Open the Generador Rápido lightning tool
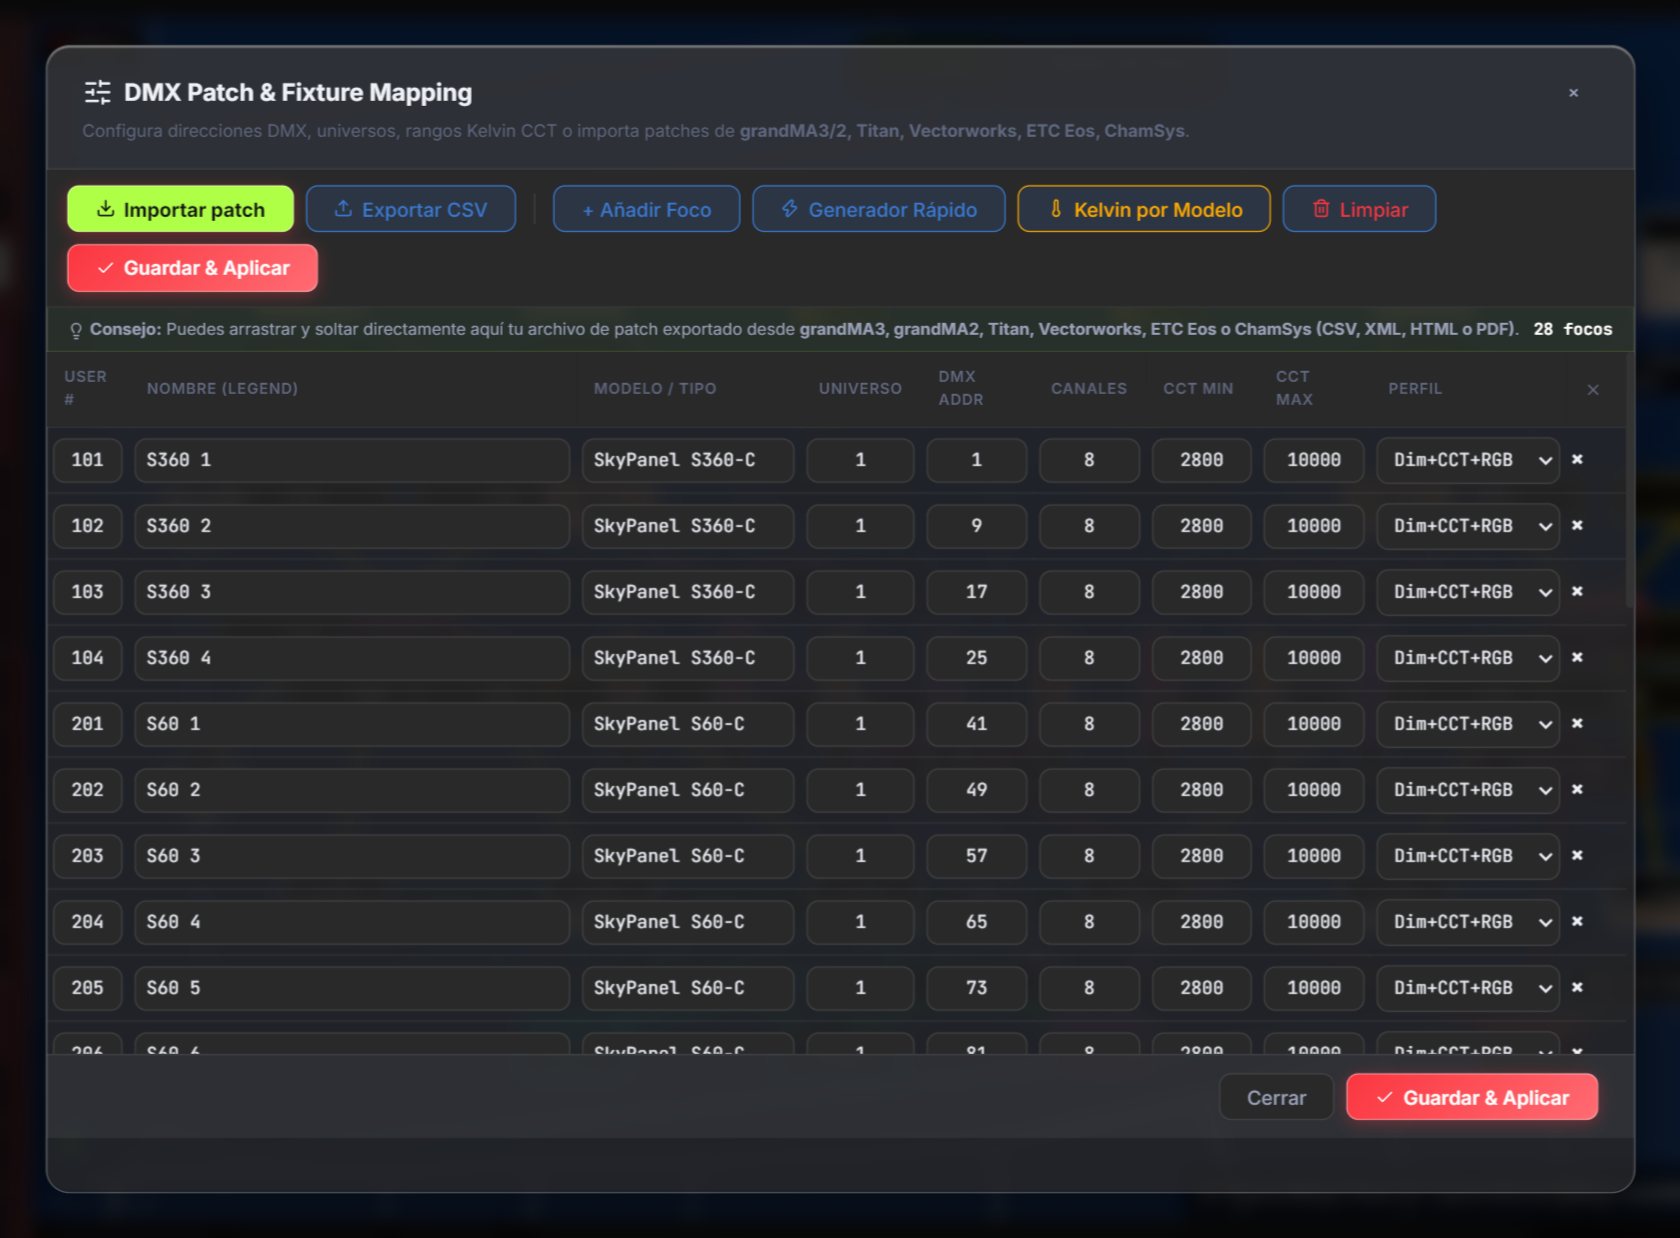Image resolution: width=1680 pixels, height=1238 pixels. (879, 209)
